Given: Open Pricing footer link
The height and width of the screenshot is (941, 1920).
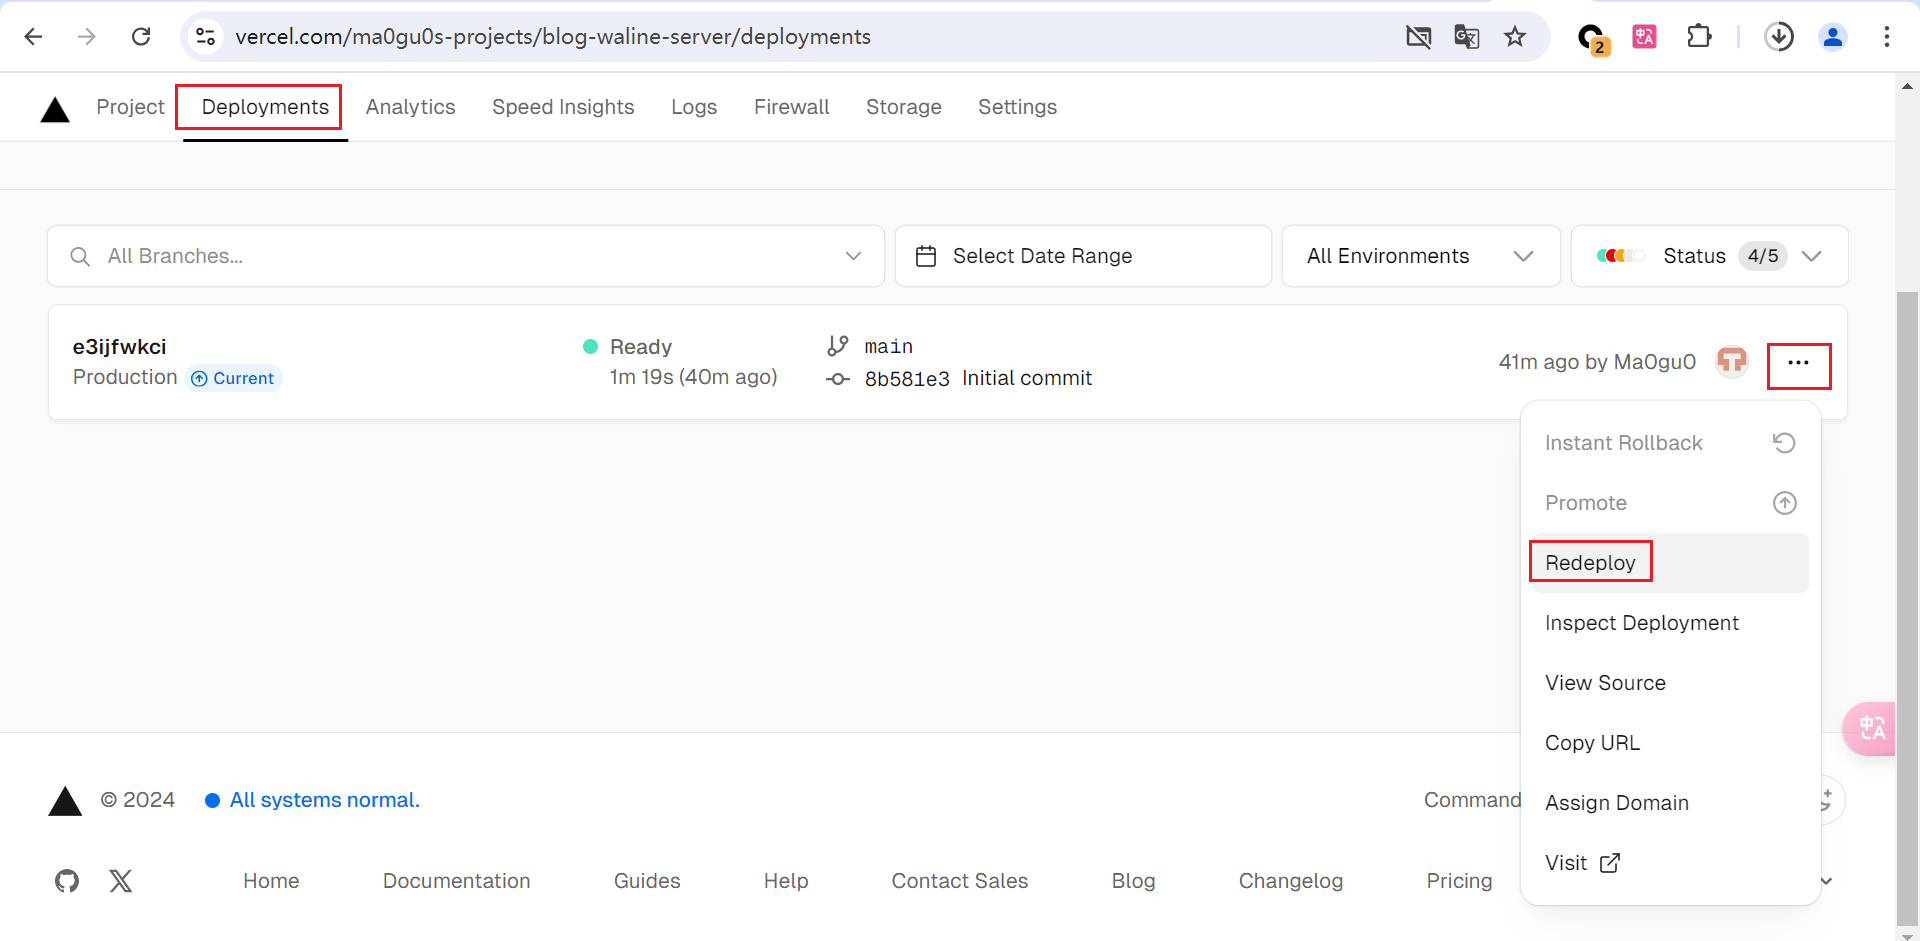Looking at the screenshot, I should click(x=1459, y=881).
